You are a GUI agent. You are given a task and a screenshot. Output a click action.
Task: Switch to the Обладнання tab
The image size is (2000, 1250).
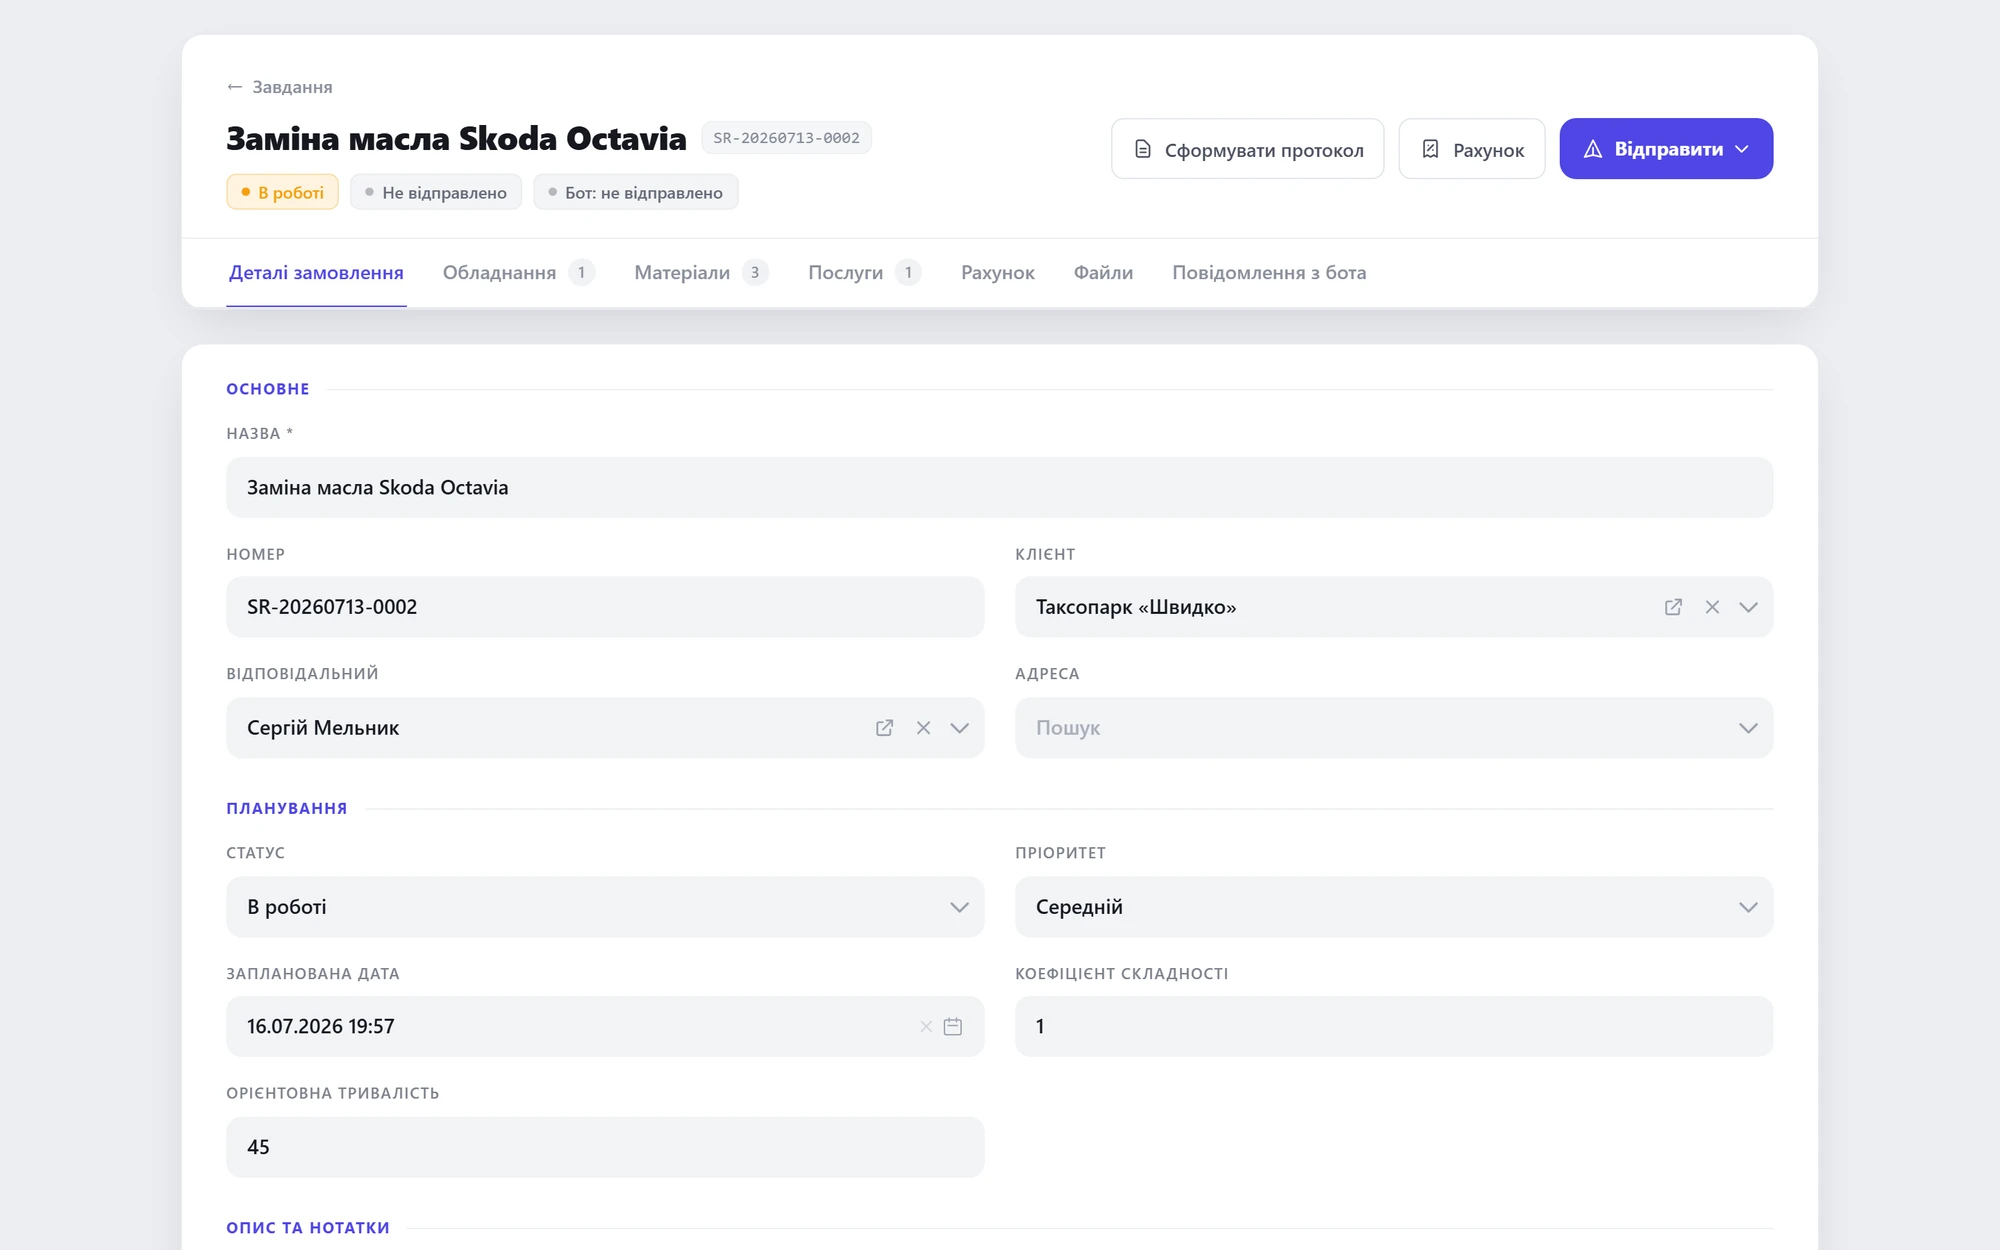(518, 273)
